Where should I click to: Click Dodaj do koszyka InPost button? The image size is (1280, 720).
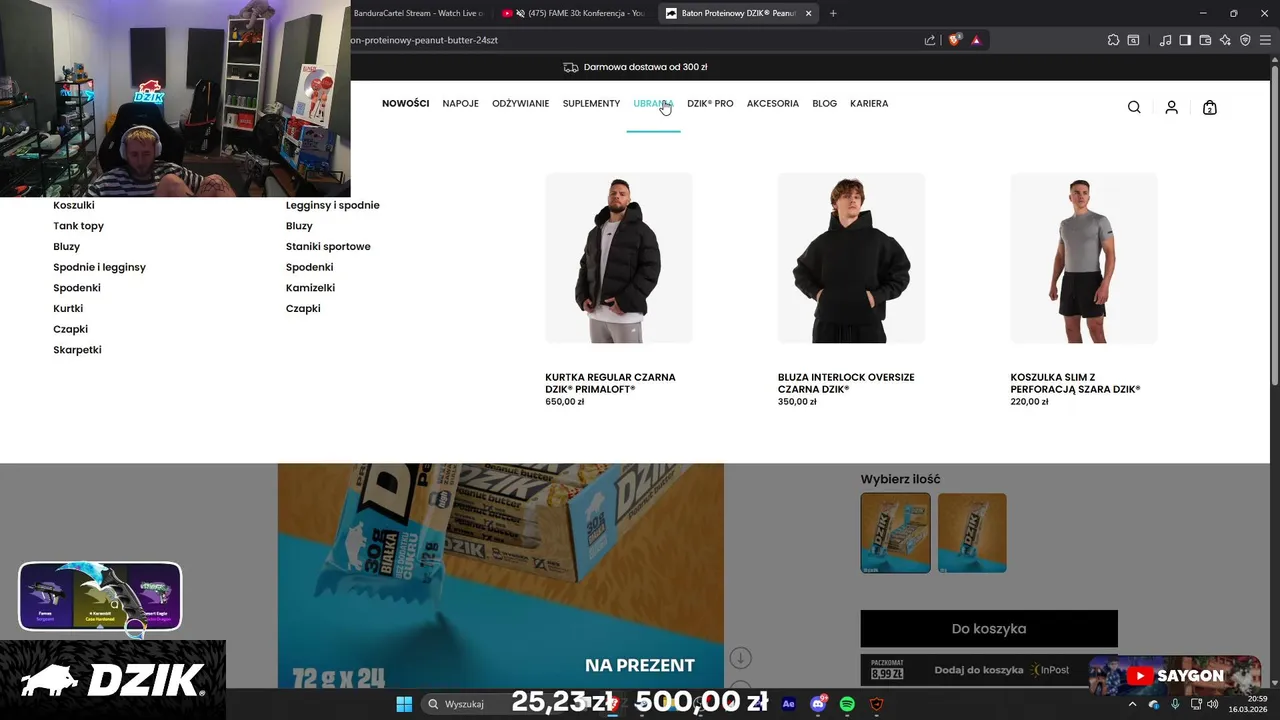(x=989, y=670)
